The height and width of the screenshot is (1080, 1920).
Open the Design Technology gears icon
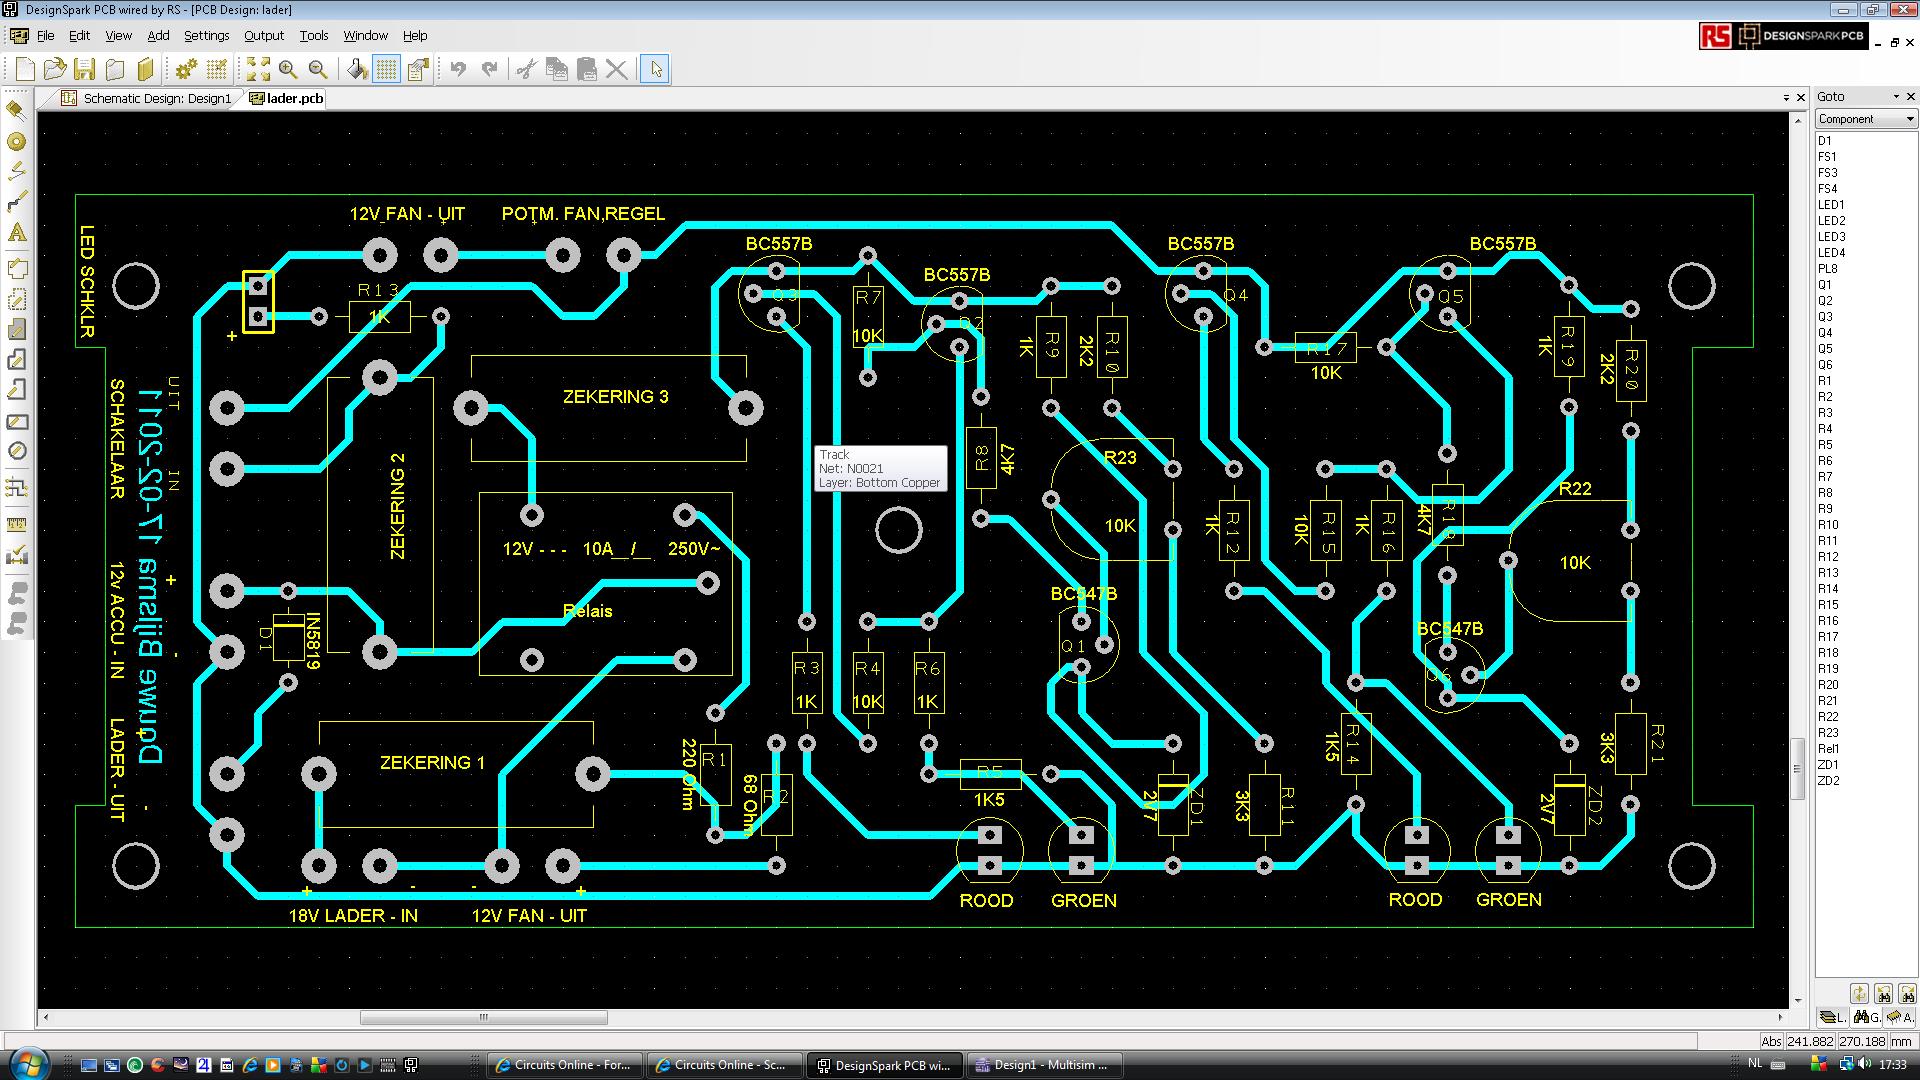pos(186,69)
